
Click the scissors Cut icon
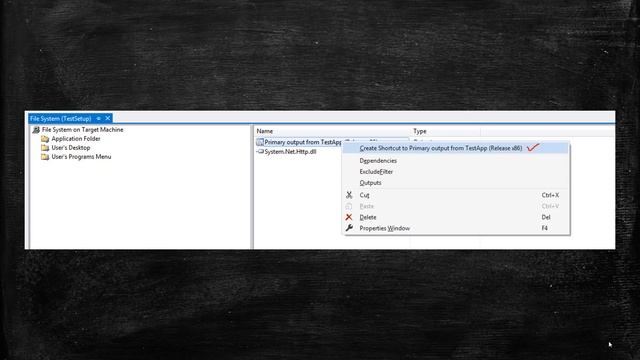tap(349, 195)
